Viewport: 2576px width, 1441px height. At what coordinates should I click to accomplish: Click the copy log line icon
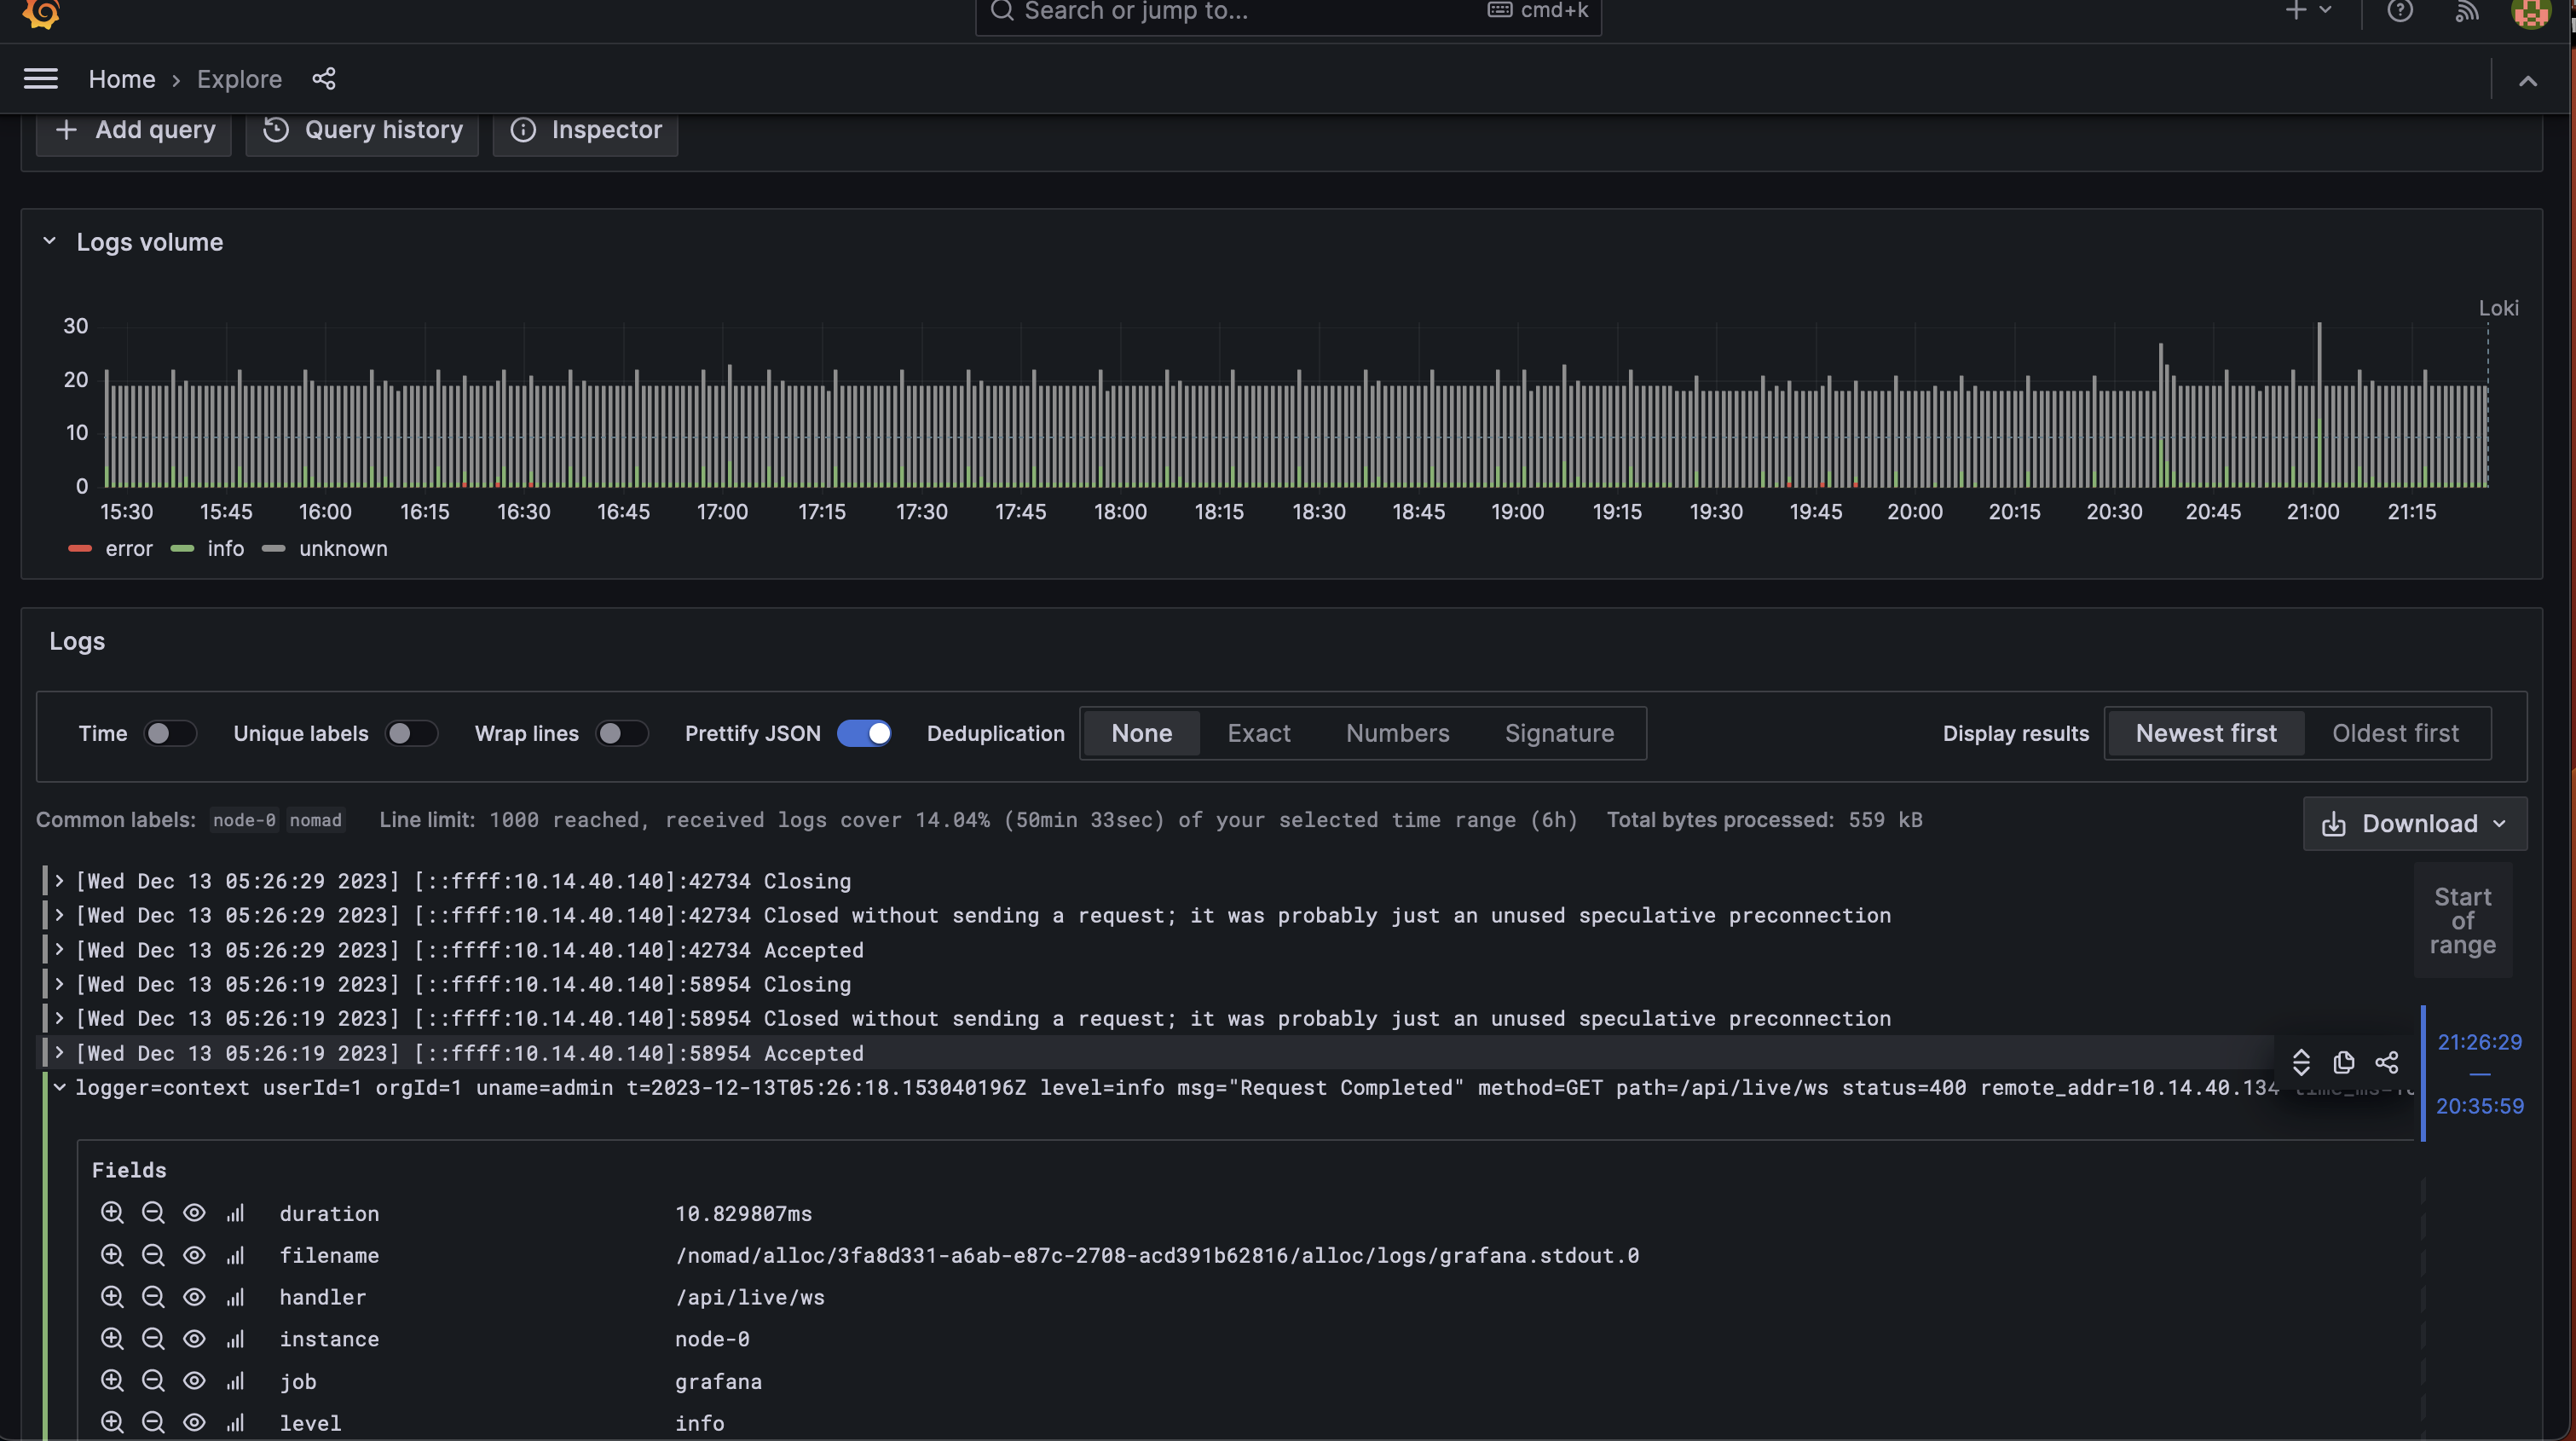[x=2343, y=1062]
